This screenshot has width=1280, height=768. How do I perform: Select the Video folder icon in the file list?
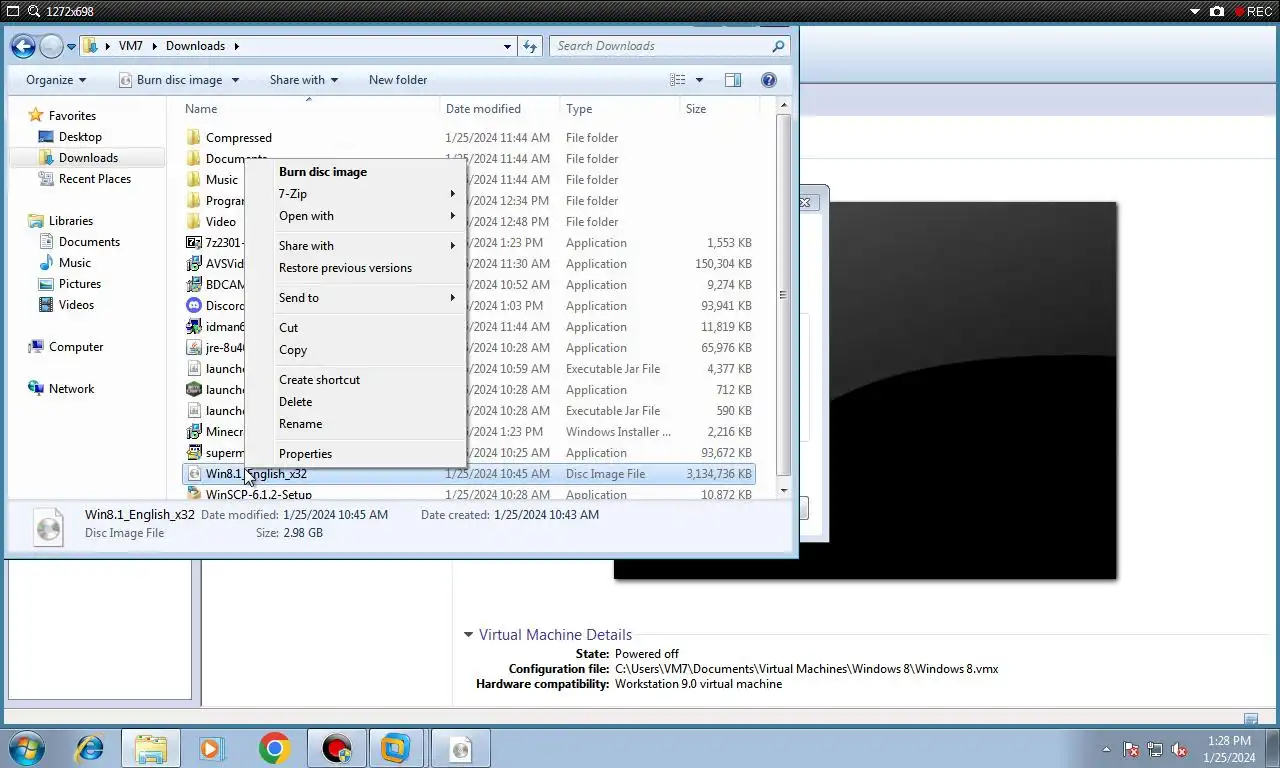pyautogui.click(x=194, y=222)
